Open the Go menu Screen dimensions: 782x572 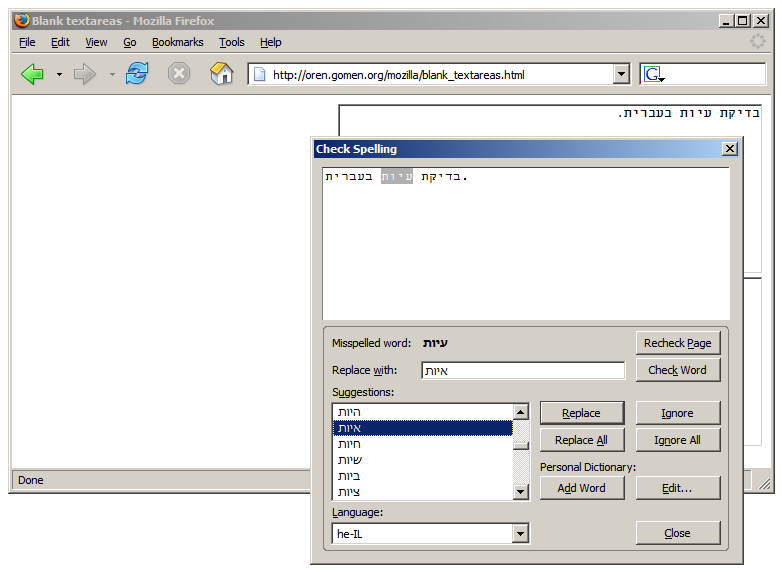130,42
